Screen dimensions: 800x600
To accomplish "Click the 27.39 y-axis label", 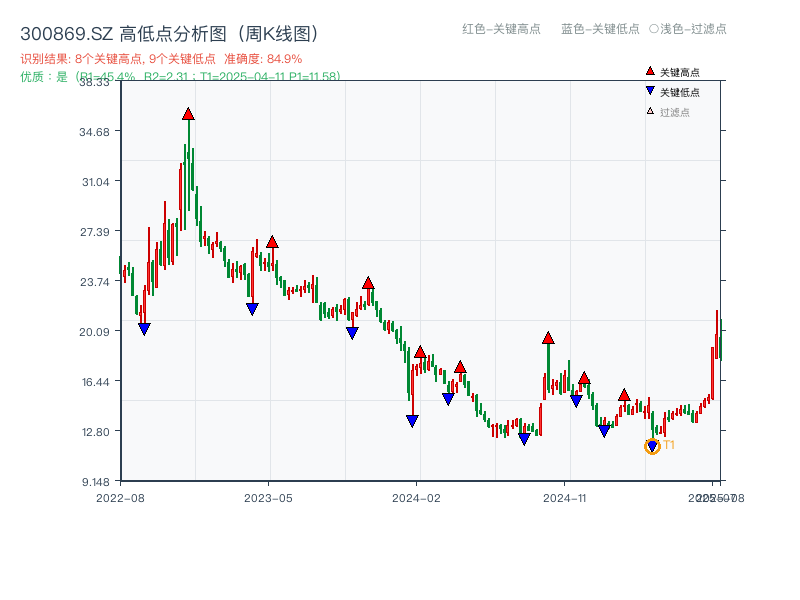I will tap(94, 232).
